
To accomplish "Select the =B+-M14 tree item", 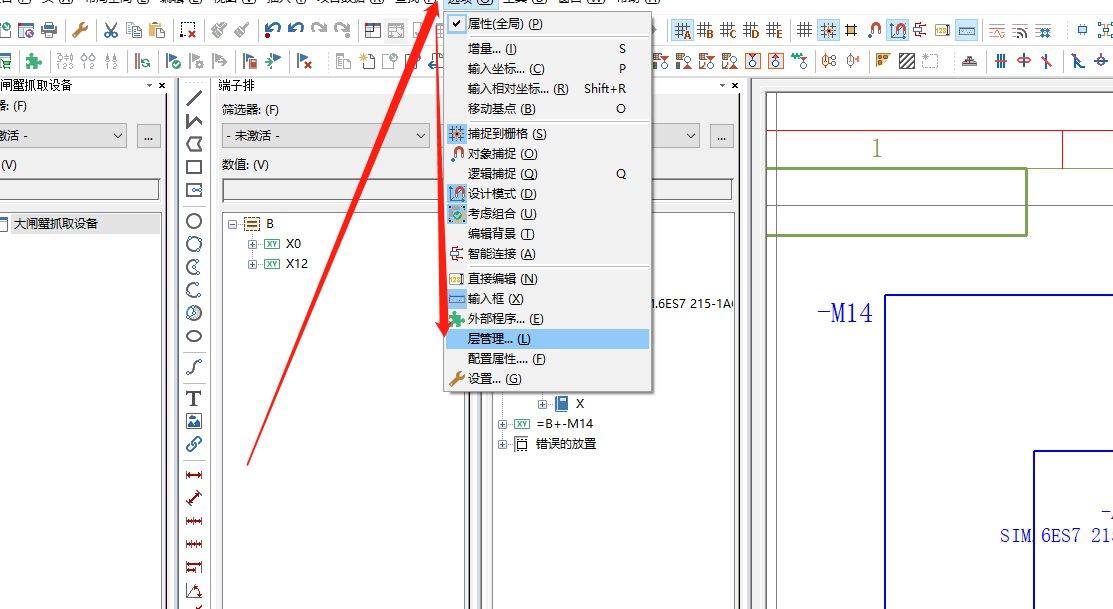I will coord(564,424).
